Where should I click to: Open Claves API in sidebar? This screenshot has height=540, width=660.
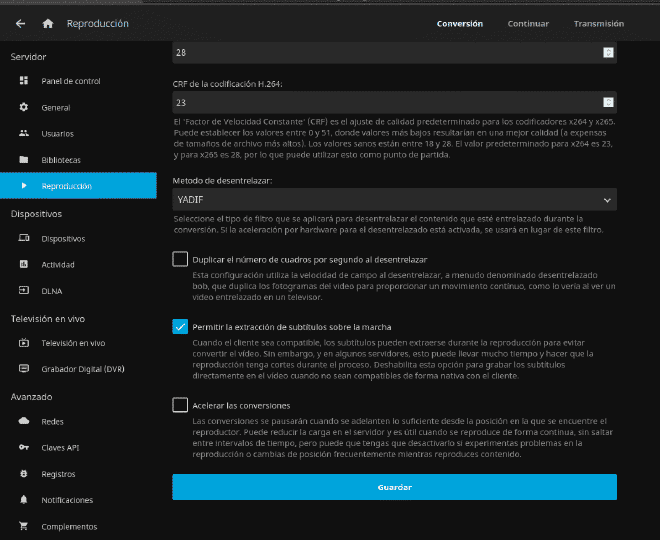(x=78, y=447)
